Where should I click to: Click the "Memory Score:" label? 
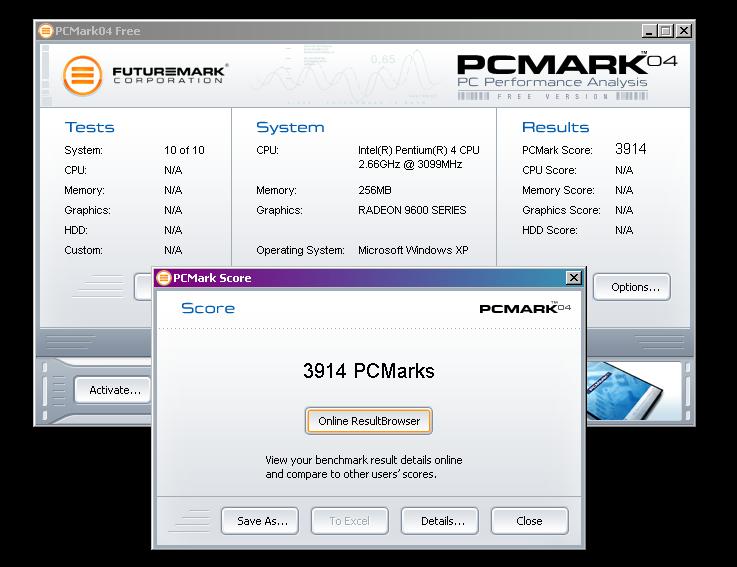(558, 190)
